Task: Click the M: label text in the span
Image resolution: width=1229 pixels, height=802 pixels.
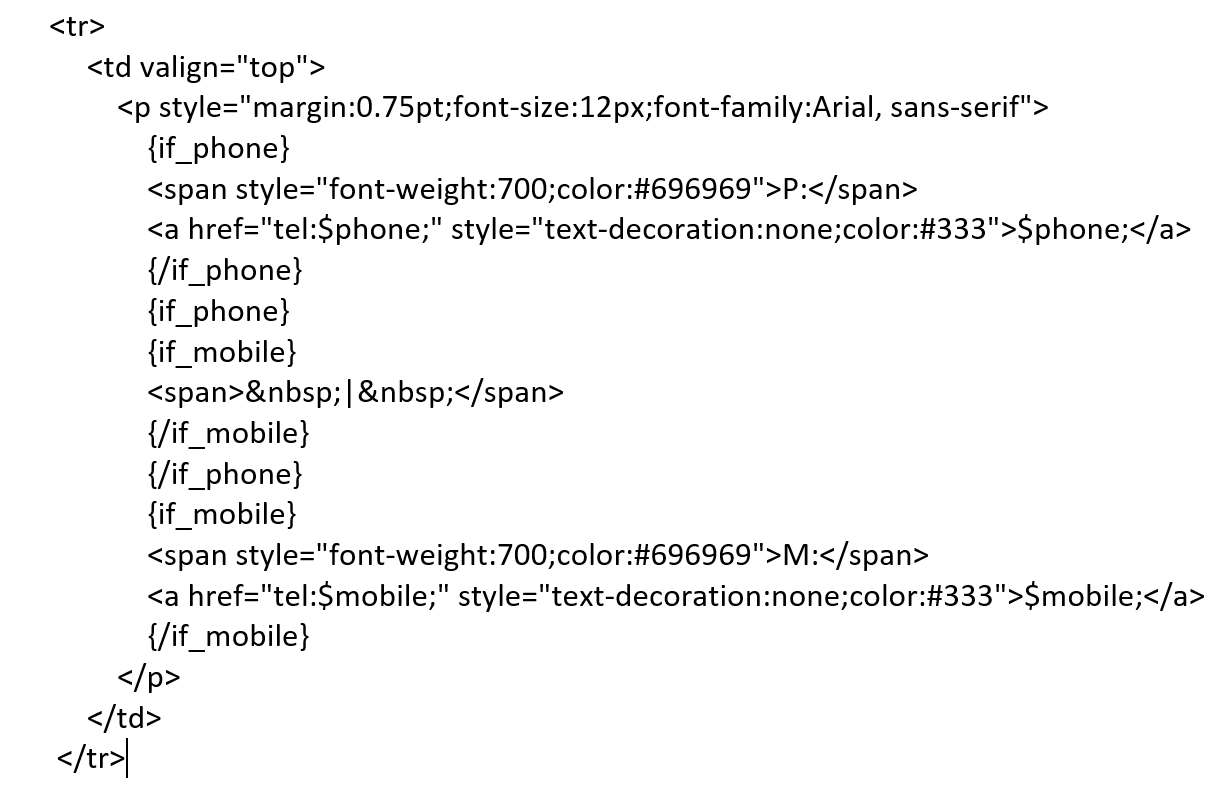Action: point(799,555)
